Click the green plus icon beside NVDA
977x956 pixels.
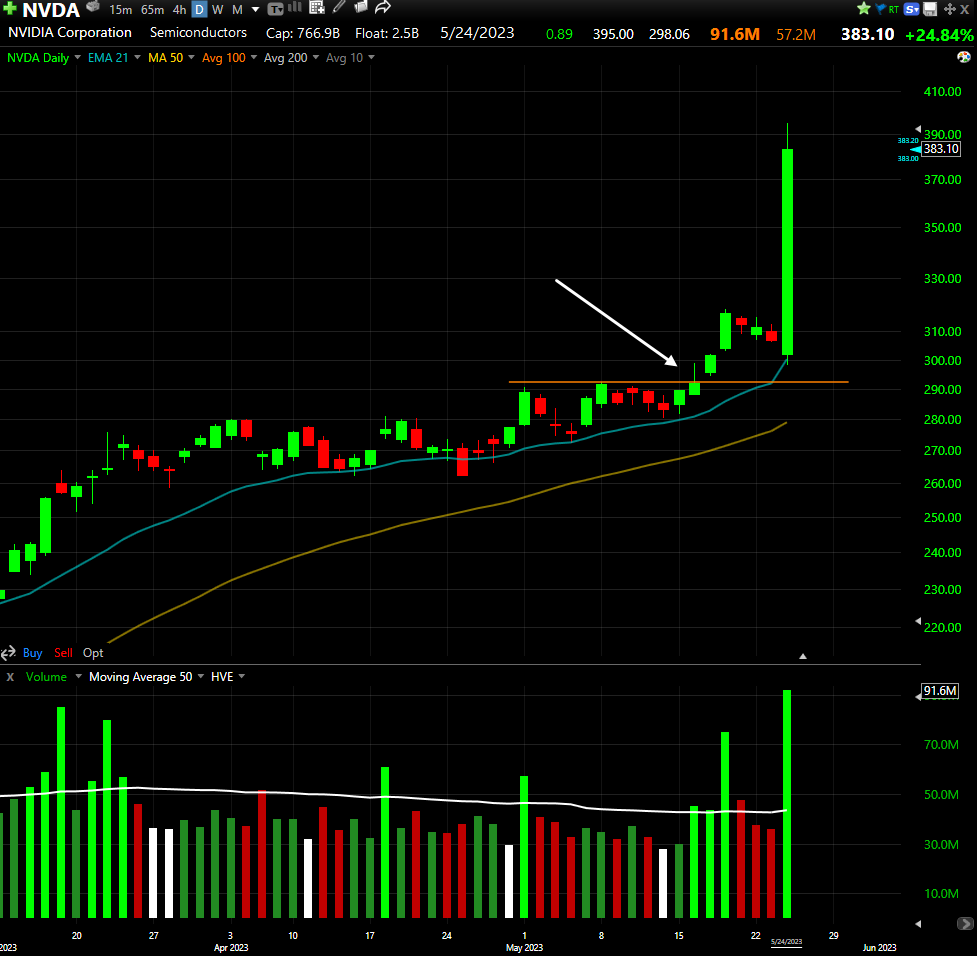point(10,9)
